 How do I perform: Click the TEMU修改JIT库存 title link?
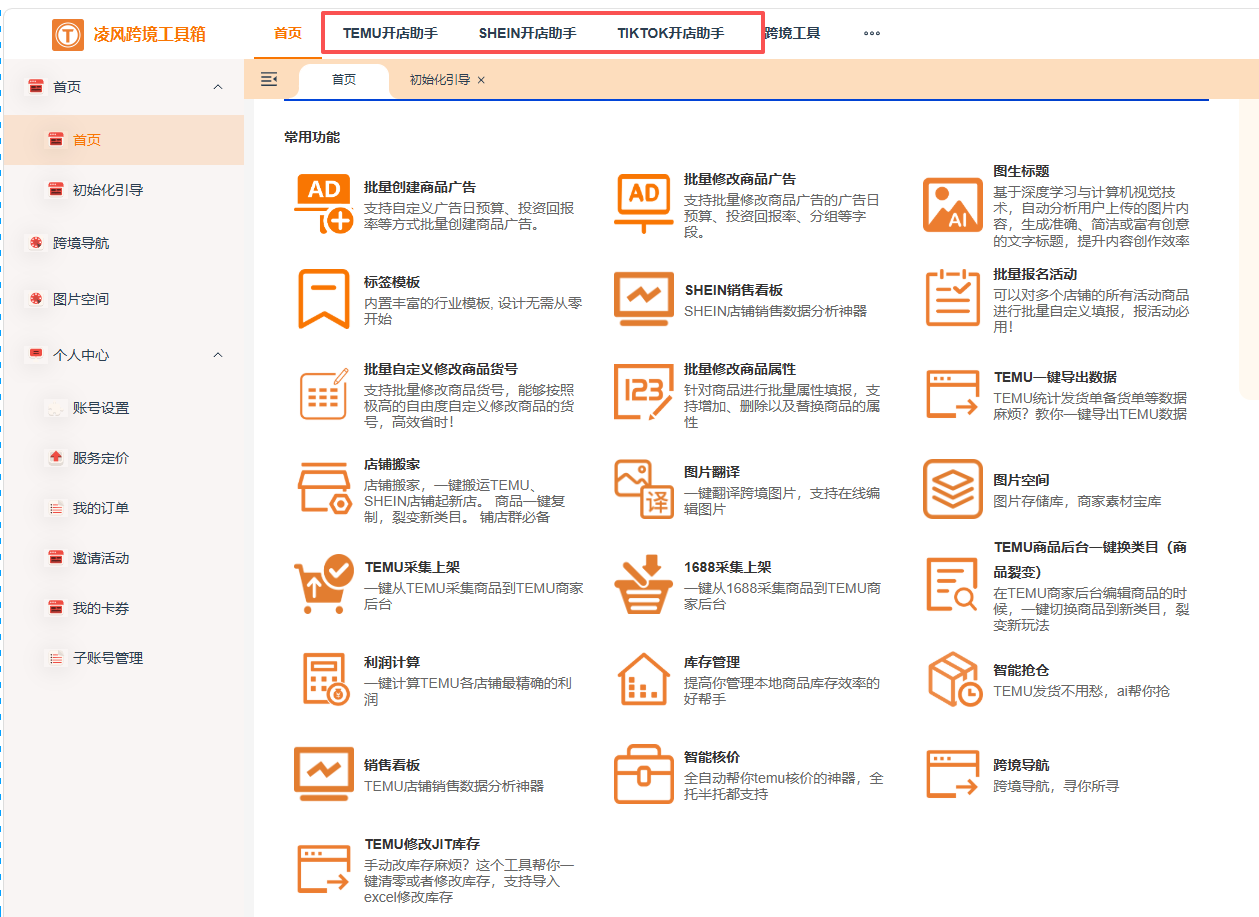click(422, 844)
